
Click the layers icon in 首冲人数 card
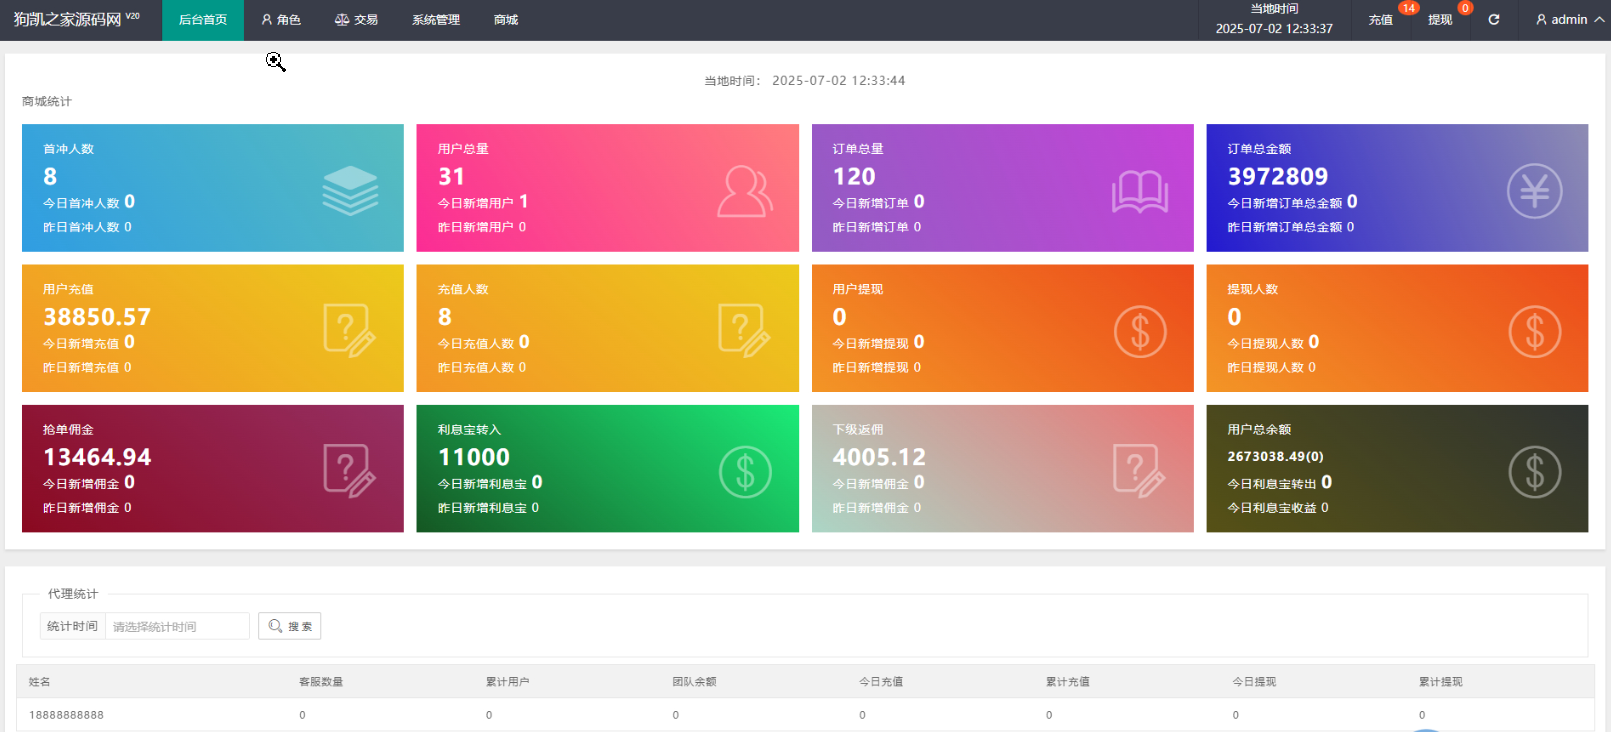coord(350,190)
